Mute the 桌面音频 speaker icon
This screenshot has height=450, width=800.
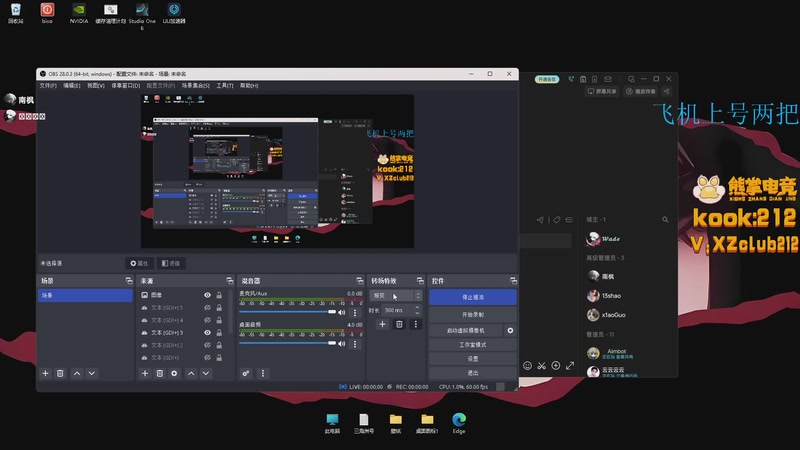pos(342,344)
